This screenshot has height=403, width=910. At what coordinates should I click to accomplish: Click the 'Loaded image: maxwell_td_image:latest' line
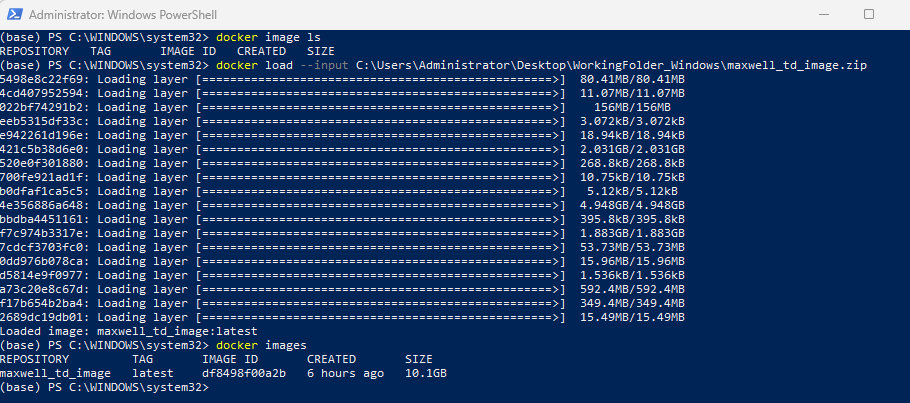point(129,331)
